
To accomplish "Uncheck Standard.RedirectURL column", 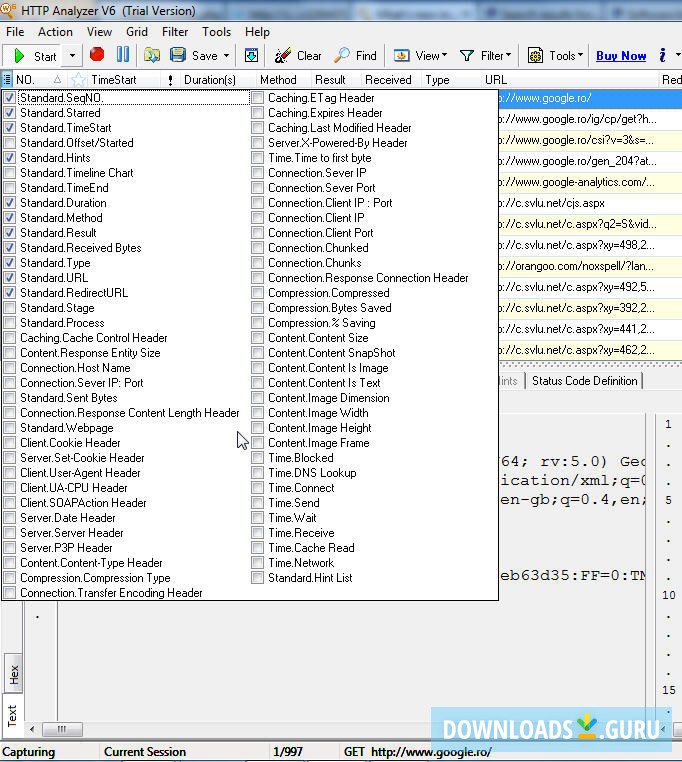I will (9, 293).
